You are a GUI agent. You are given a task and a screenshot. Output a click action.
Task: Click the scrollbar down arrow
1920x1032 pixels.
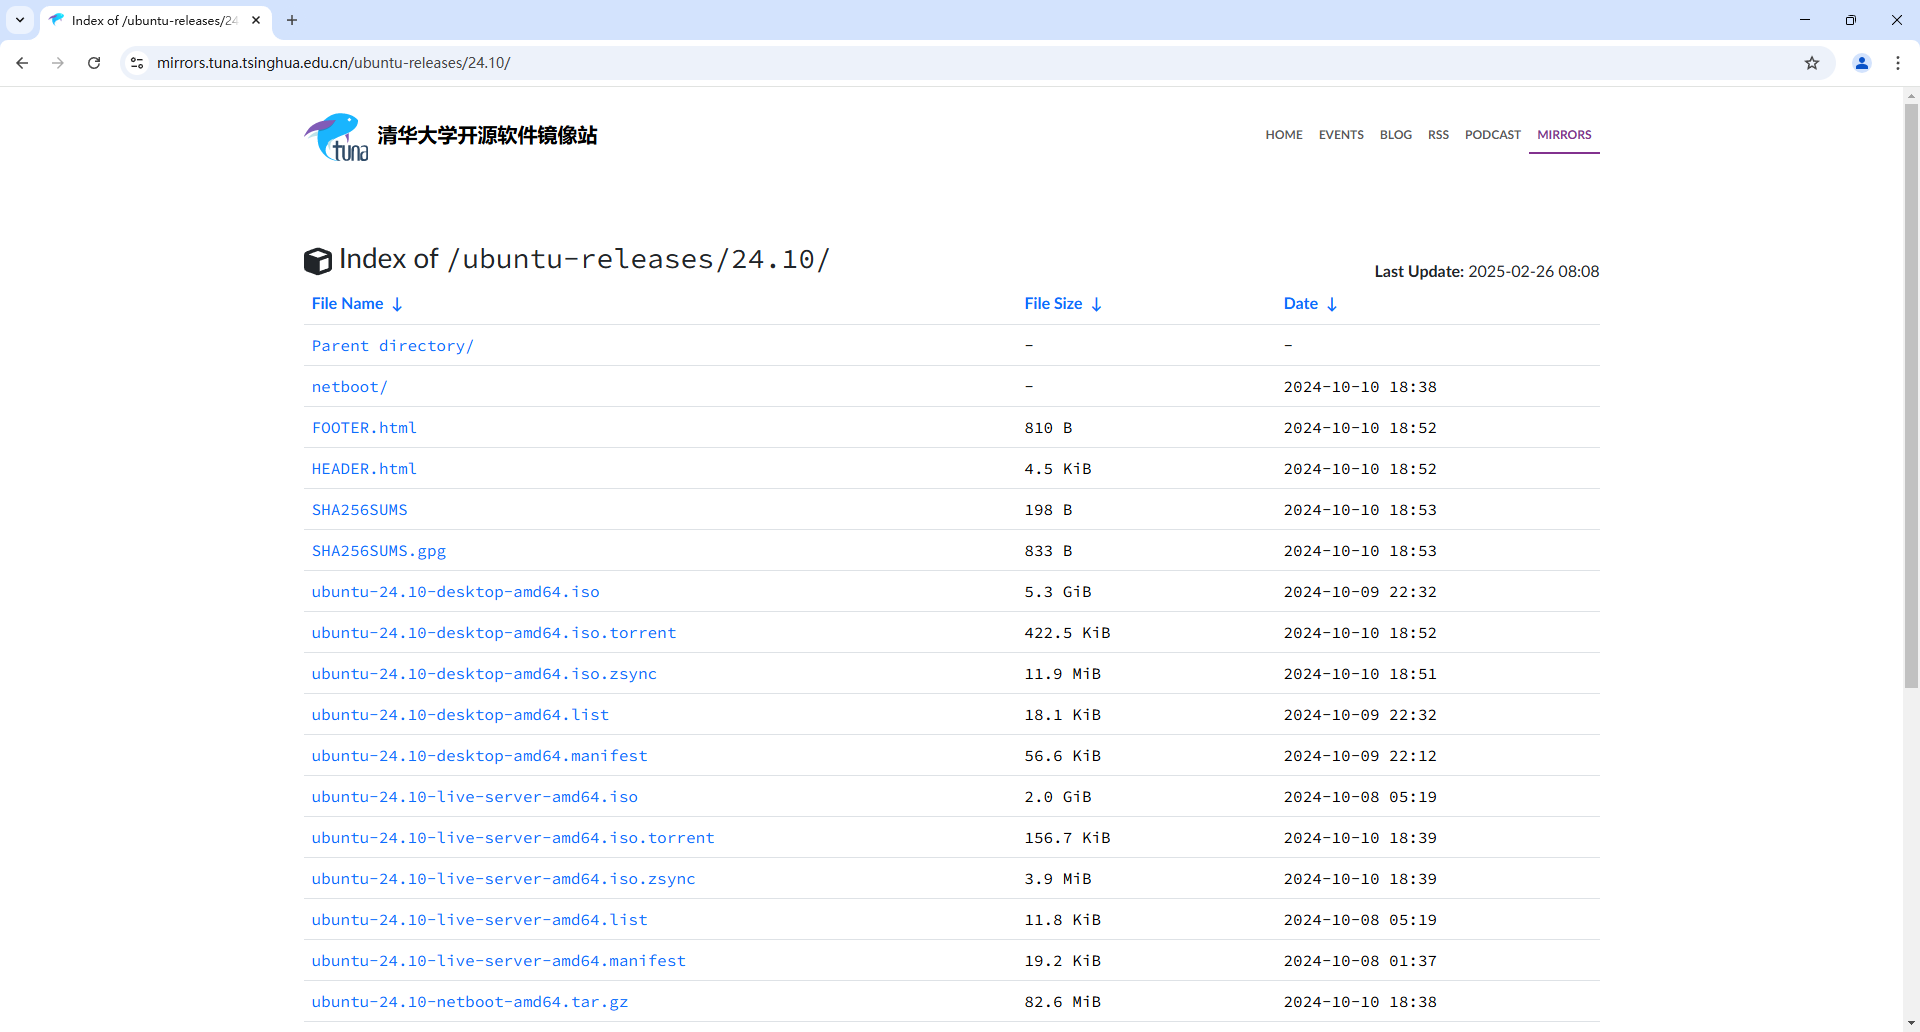[1911, 1024]
